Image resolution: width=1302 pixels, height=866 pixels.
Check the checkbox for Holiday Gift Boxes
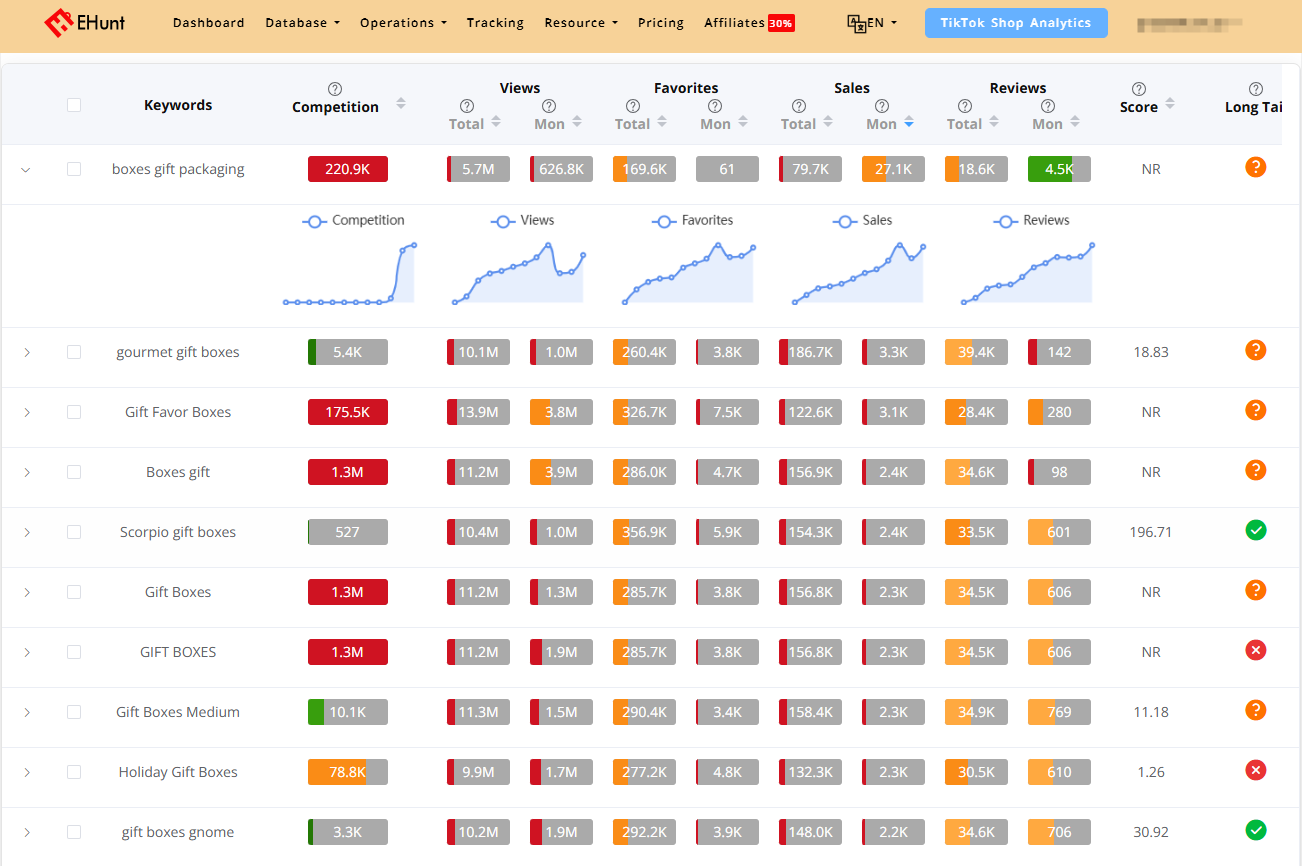click(73, 770)
